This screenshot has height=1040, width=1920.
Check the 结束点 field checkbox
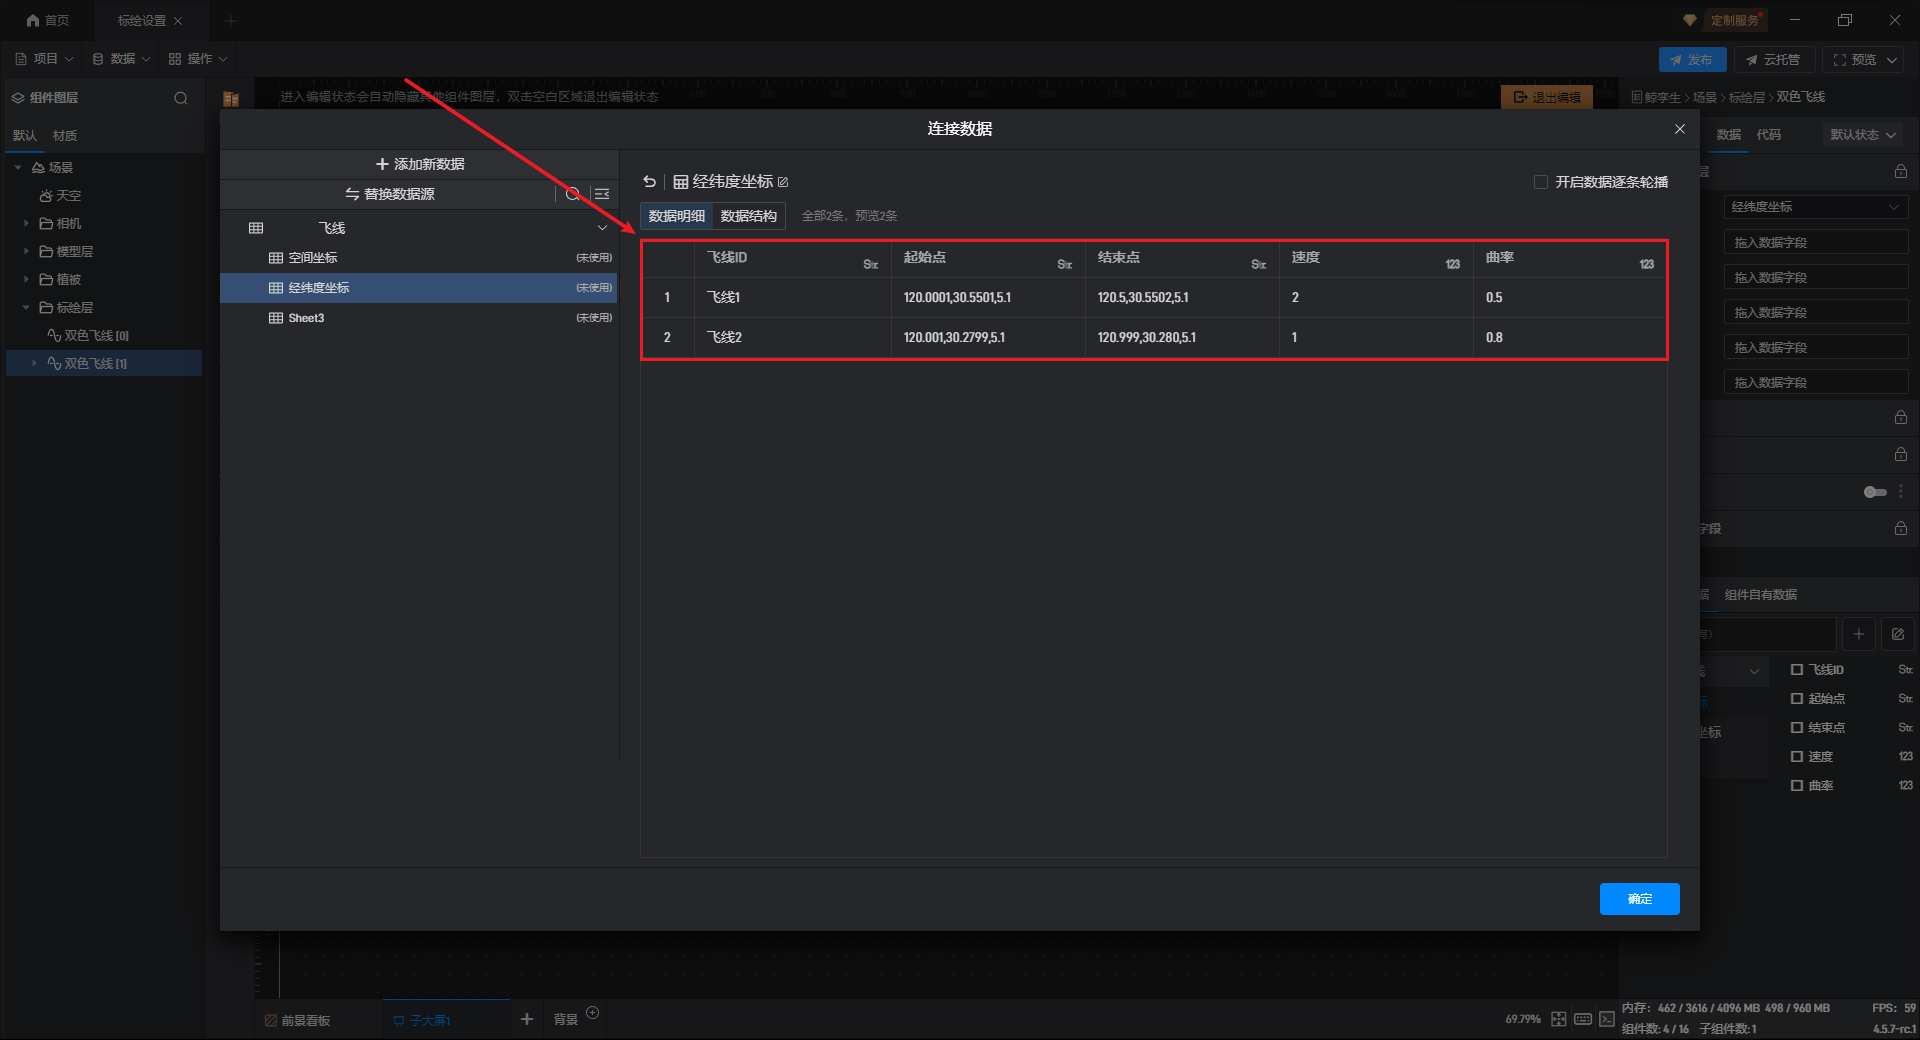pos(1797,728)
